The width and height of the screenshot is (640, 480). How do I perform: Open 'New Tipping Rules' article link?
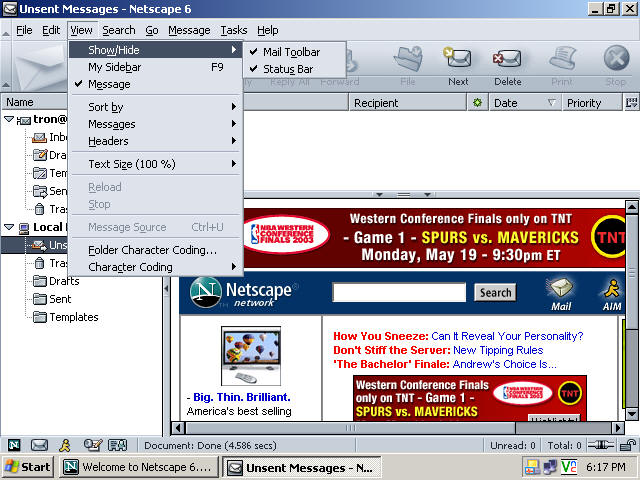(498, 350)
